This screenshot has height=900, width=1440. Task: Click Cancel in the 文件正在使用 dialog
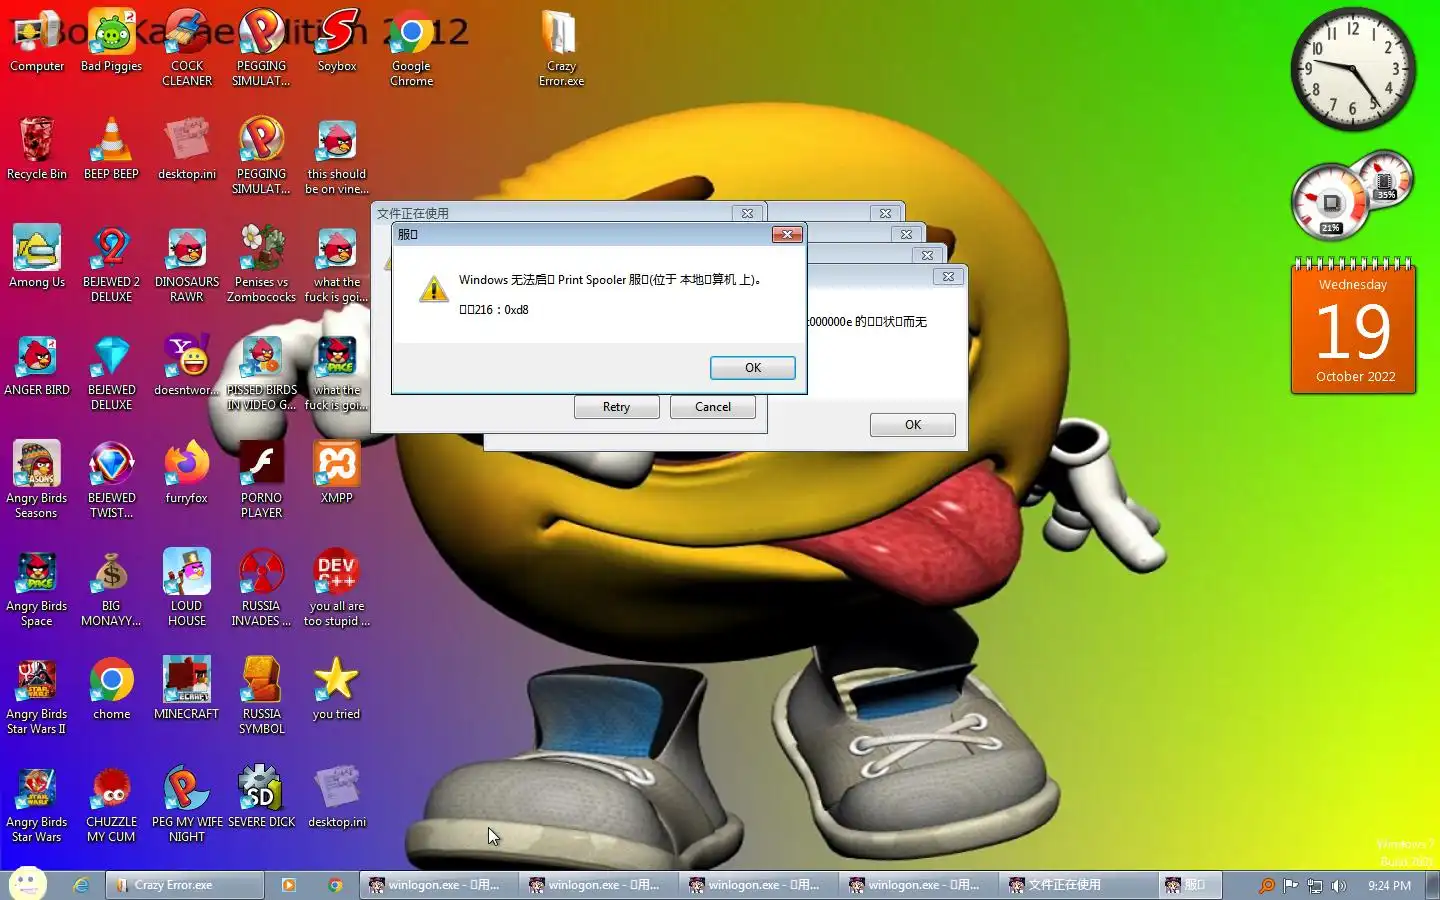(713, 407)
